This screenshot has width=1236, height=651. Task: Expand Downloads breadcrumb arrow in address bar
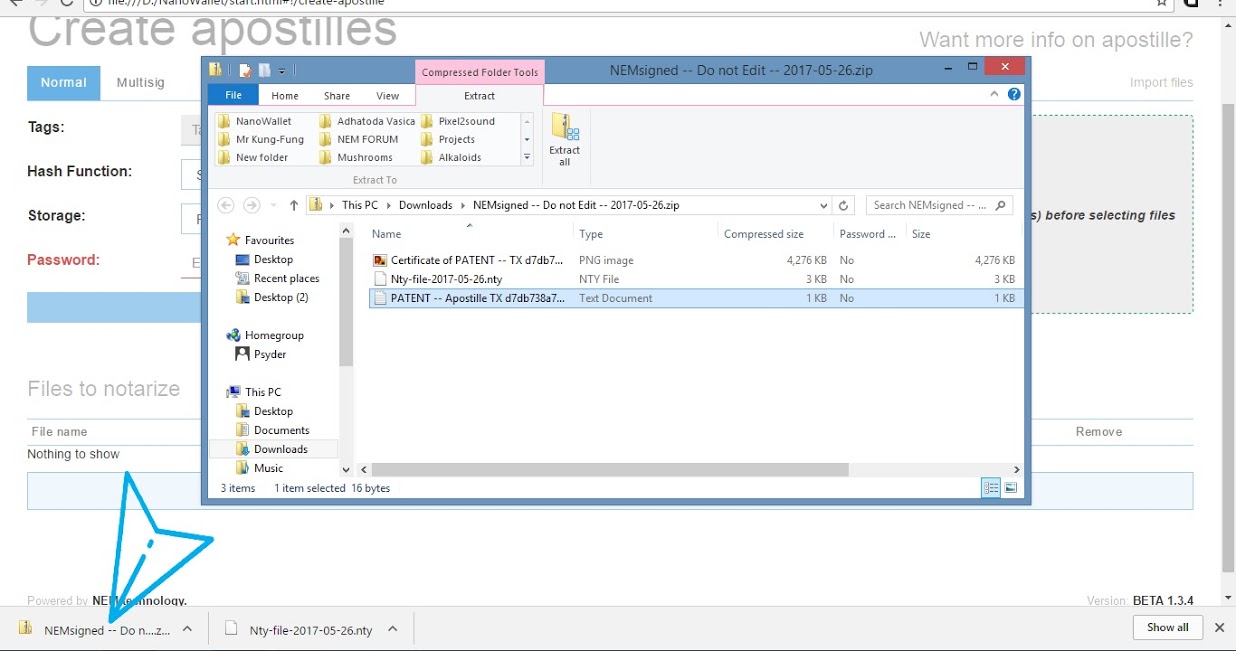click(x=463, y=205)
